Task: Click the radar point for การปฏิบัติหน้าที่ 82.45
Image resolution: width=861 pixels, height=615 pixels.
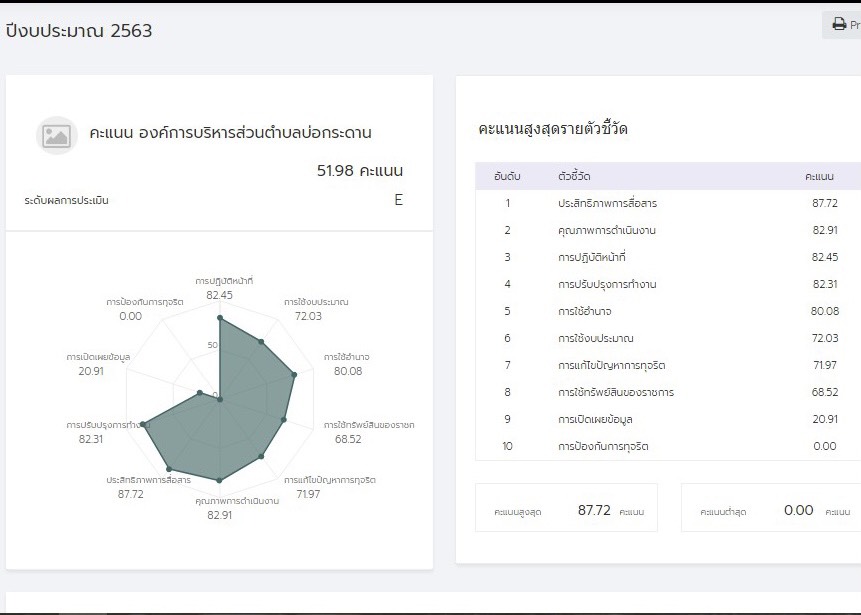Action: coord(220,318)
